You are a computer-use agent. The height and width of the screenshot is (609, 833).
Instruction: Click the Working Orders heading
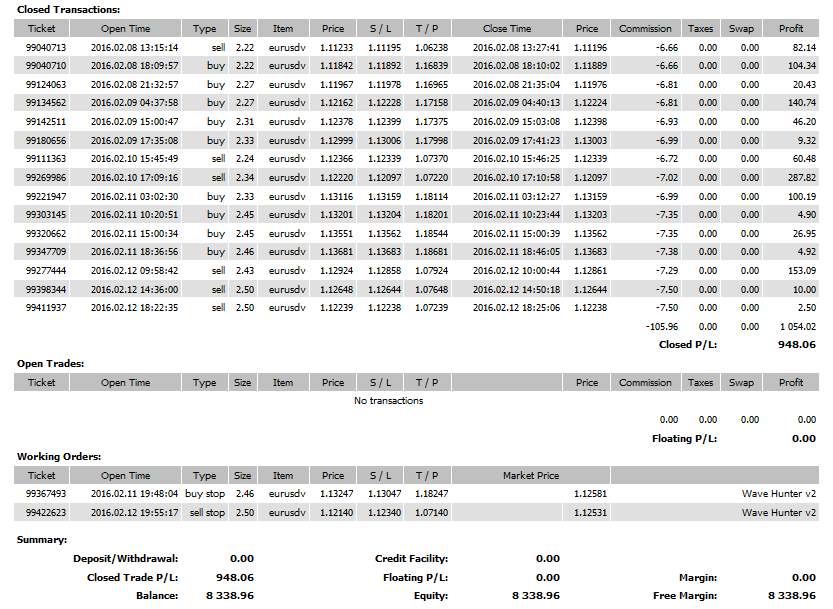(x=59, y=456)
